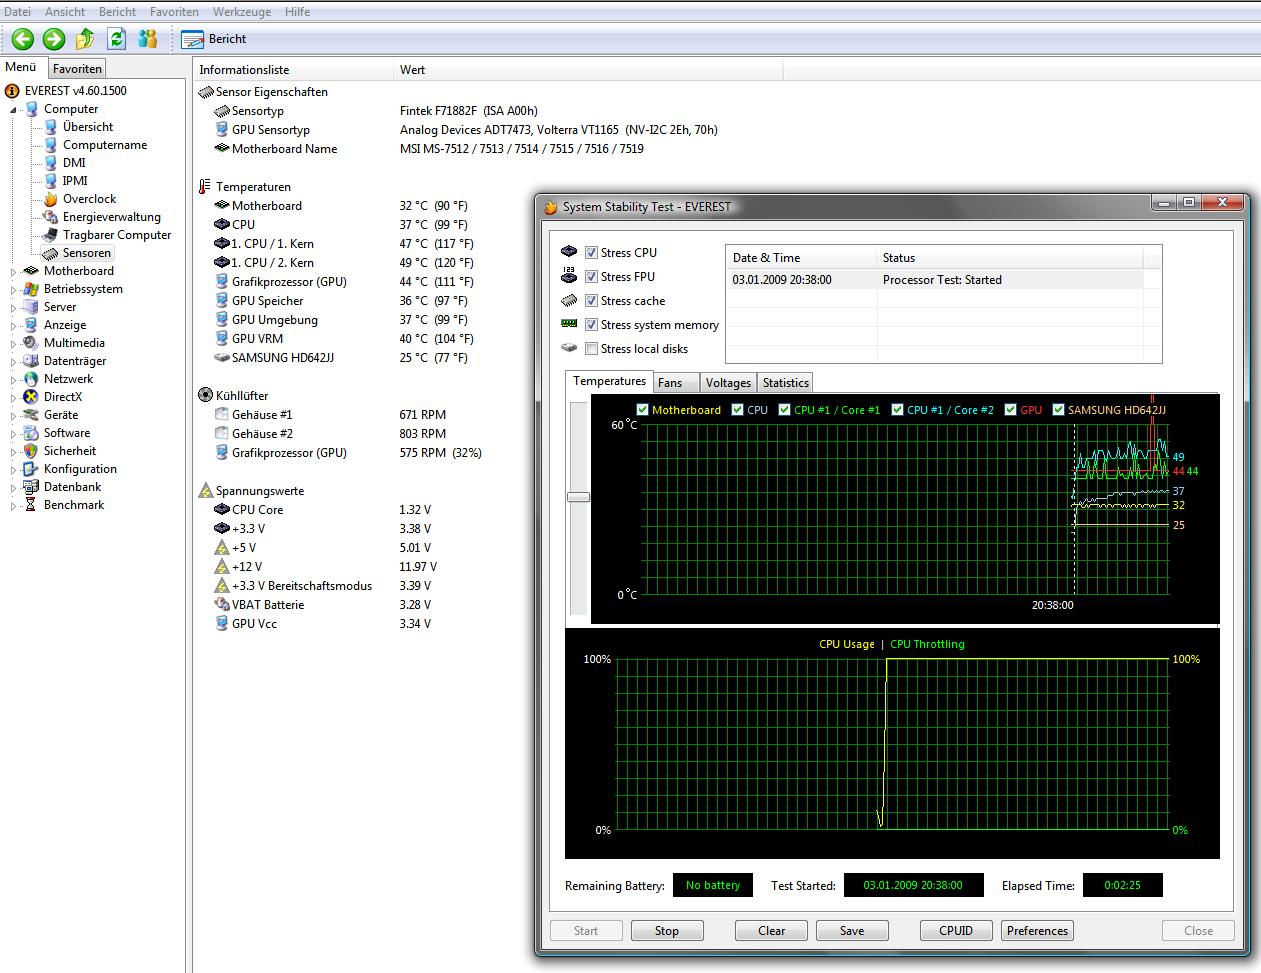The image size is (1261, 973).
Task: Click the green Back arrow toolbar icon
Action: point(23,39)
